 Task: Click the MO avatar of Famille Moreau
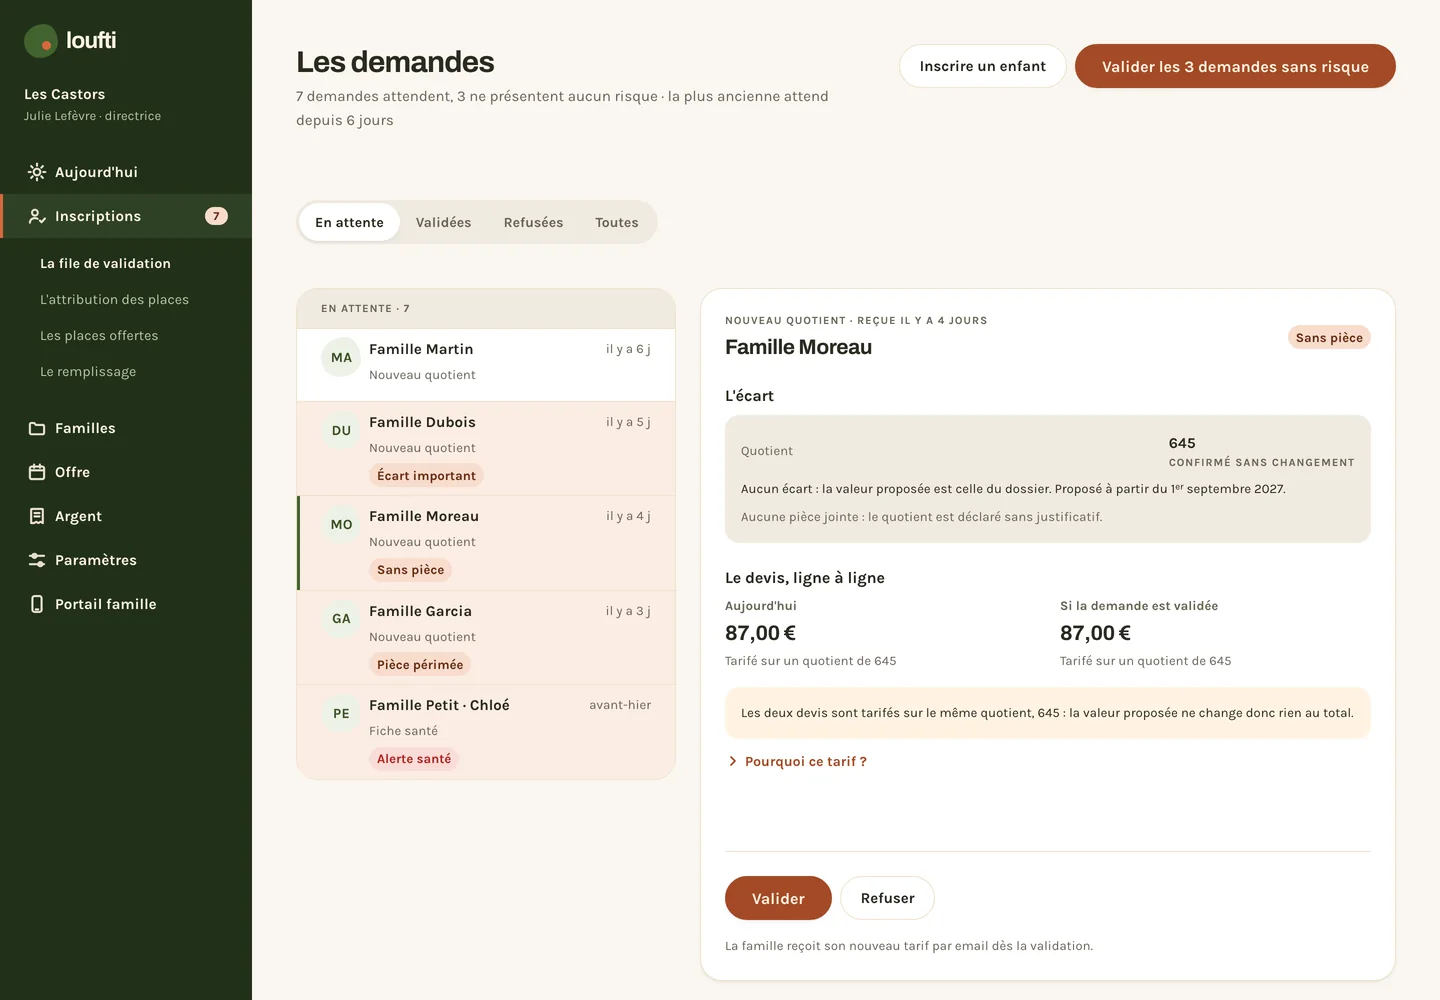pyautogui.click(x=341, y=524)
